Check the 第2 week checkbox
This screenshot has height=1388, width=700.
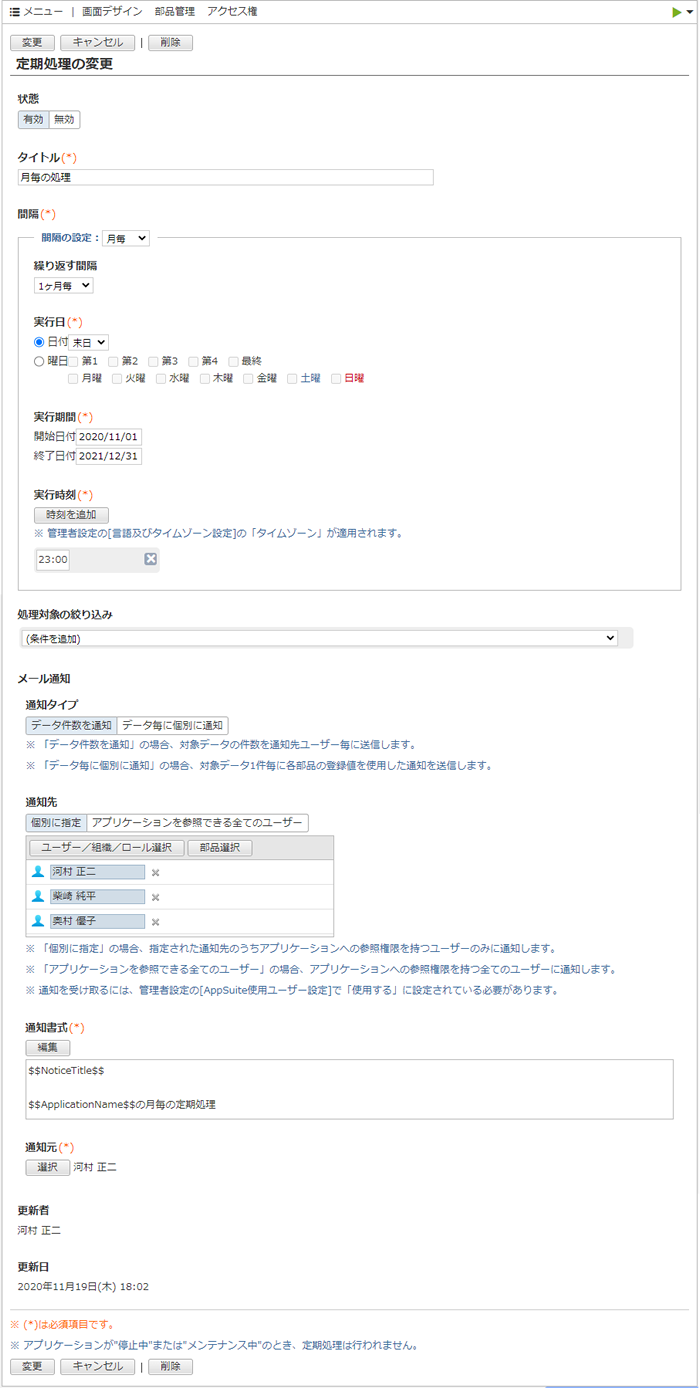coord(114,361)
